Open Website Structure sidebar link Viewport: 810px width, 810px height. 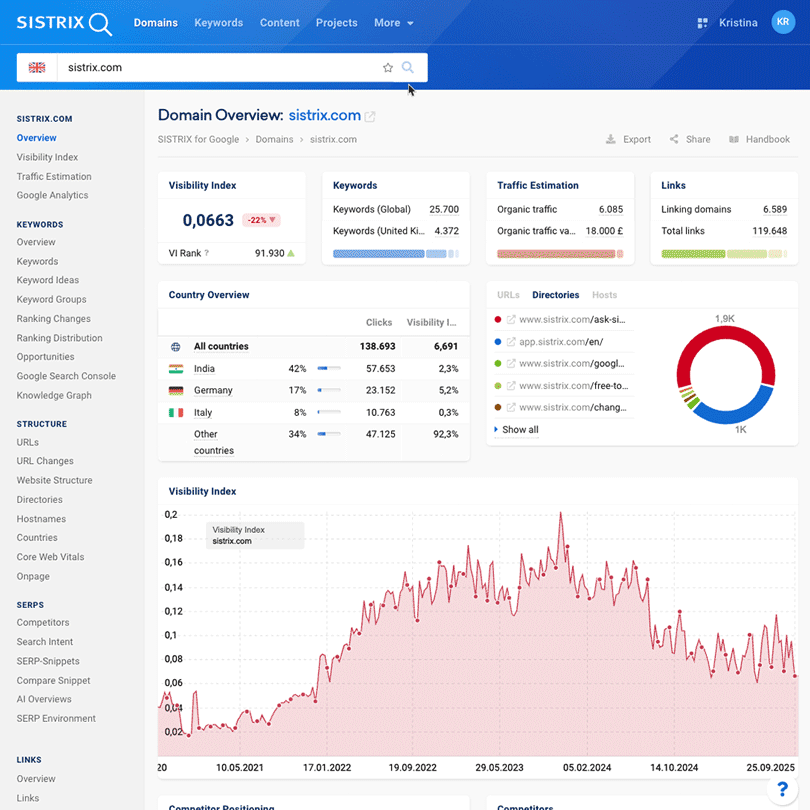54,480
